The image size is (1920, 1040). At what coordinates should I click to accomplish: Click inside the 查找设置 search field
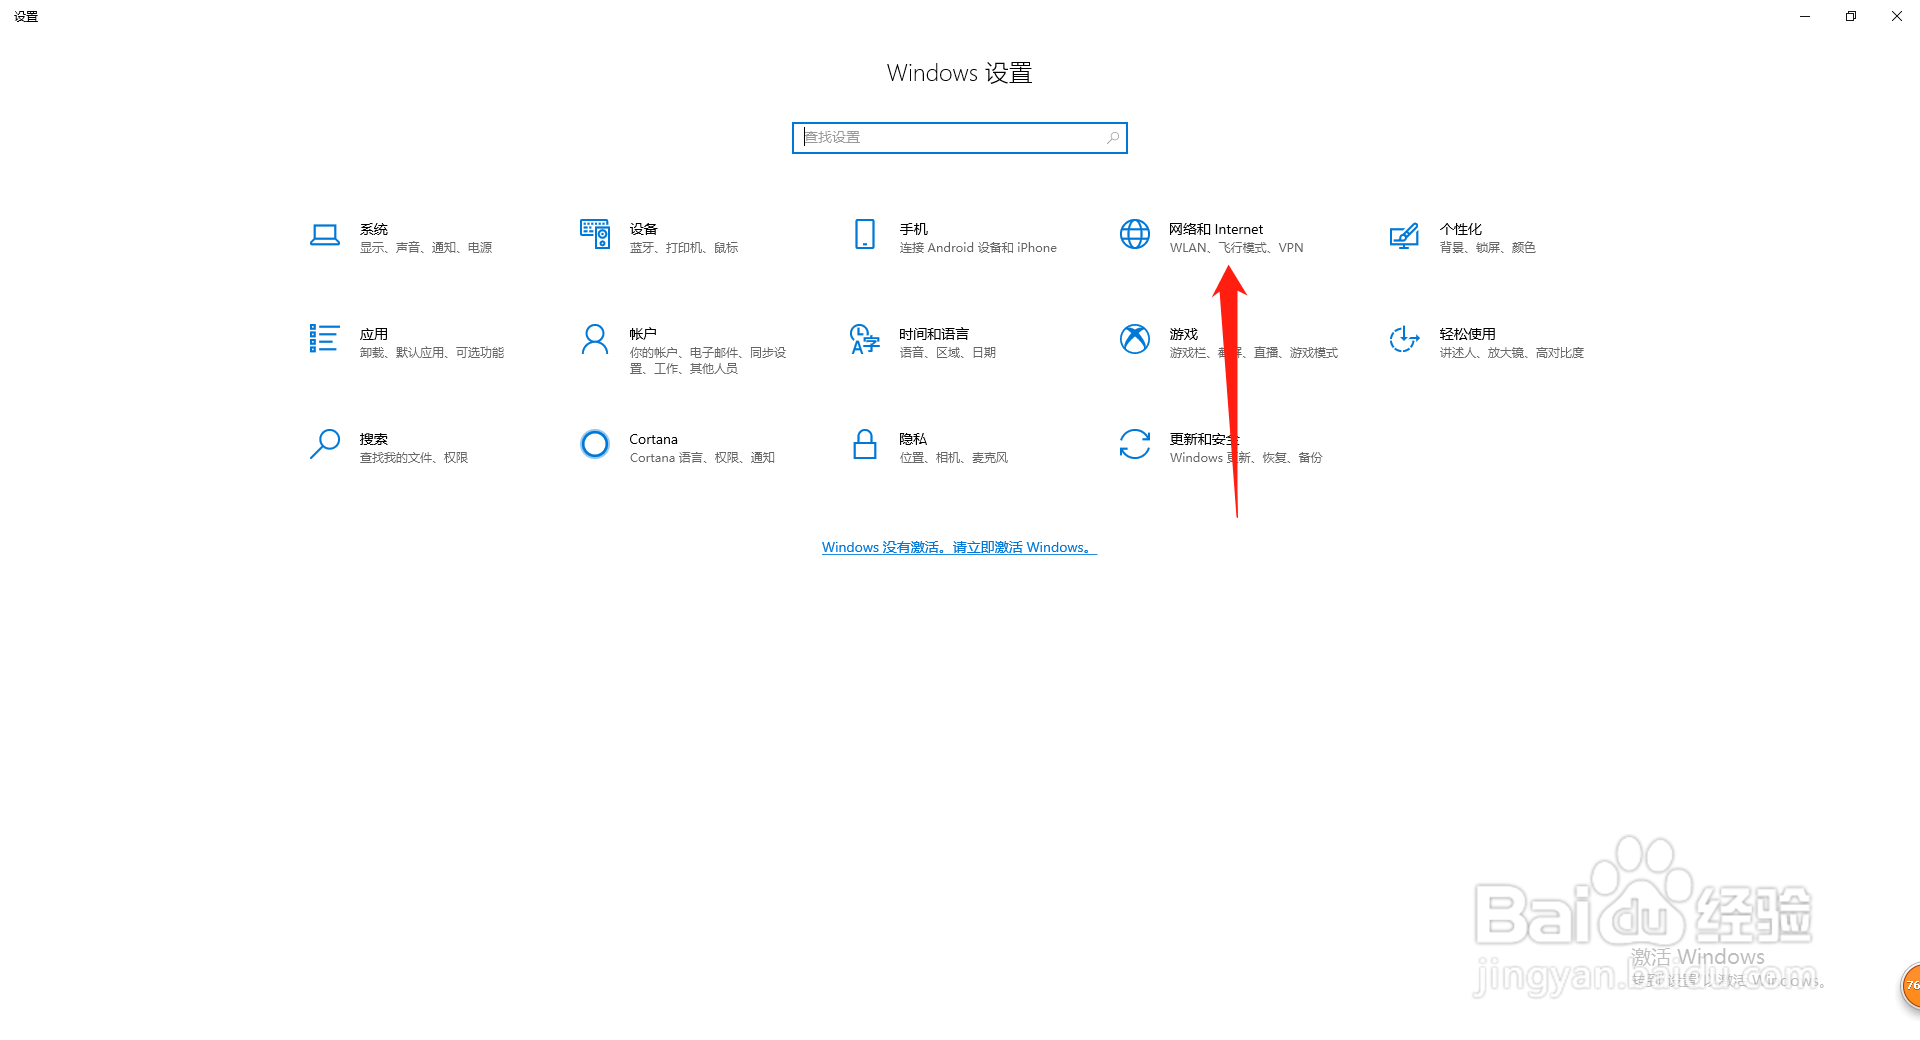[960, 138]
